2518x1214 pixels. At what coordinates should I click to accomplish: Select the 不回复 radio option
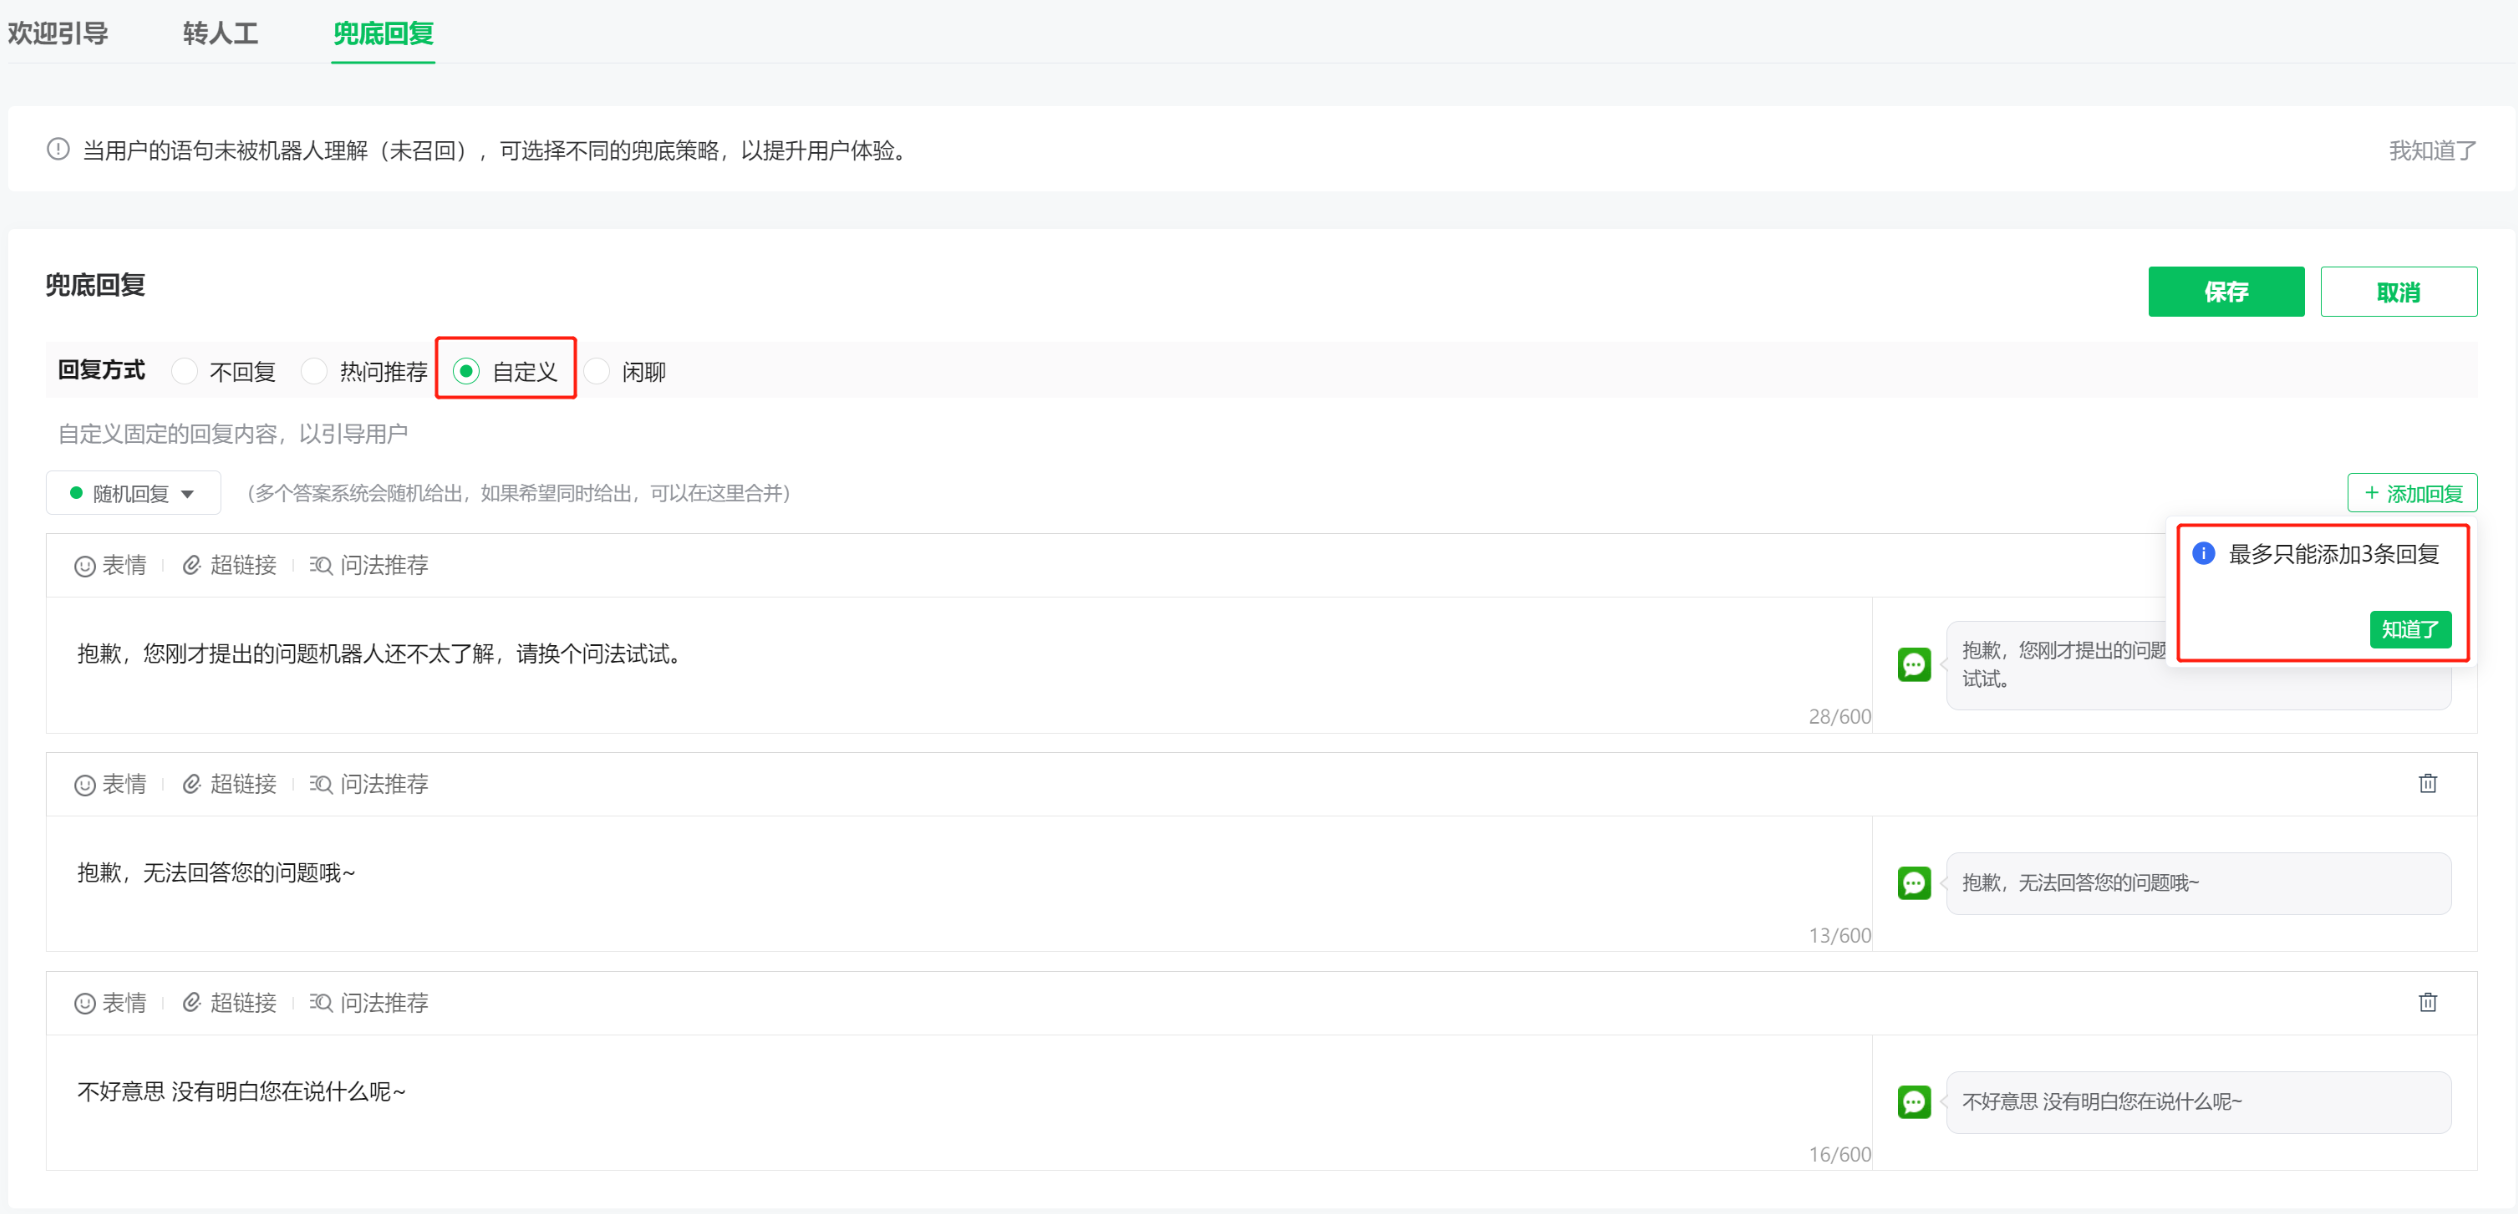pyautogui.click(x=185, y=371)
